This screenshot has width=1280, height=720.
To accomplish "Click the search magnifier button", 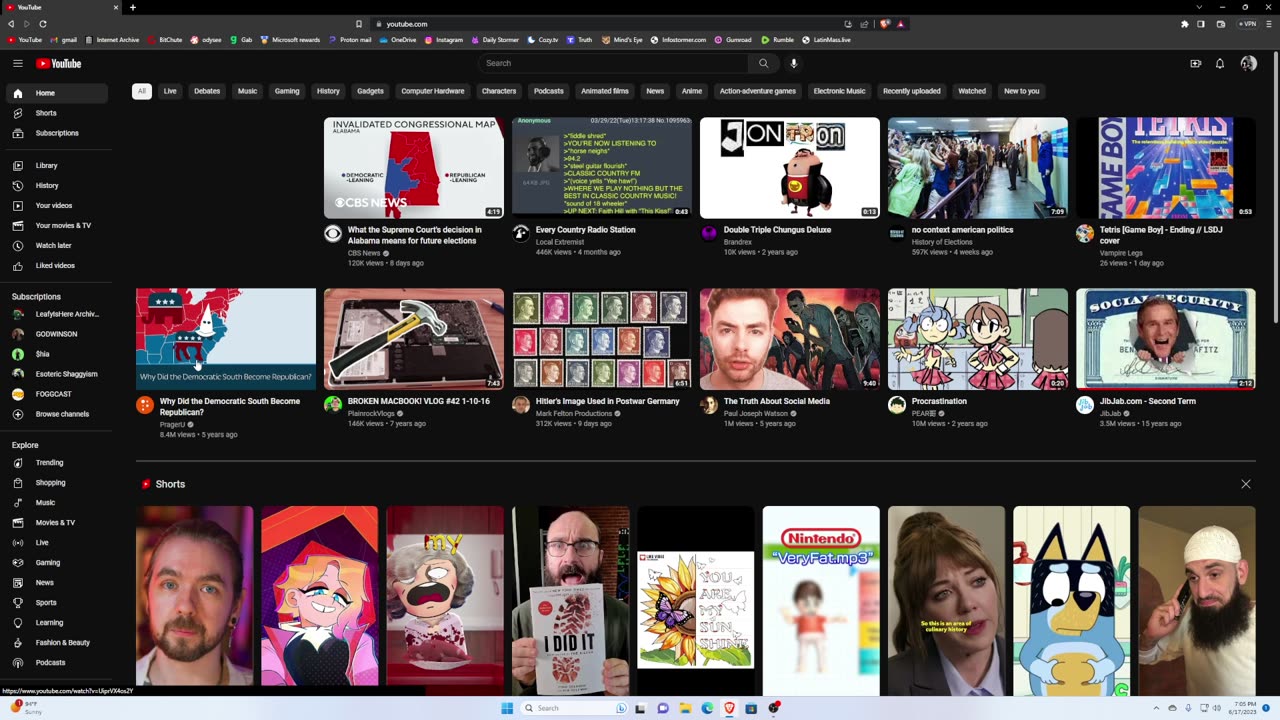I will pos(763,63).
